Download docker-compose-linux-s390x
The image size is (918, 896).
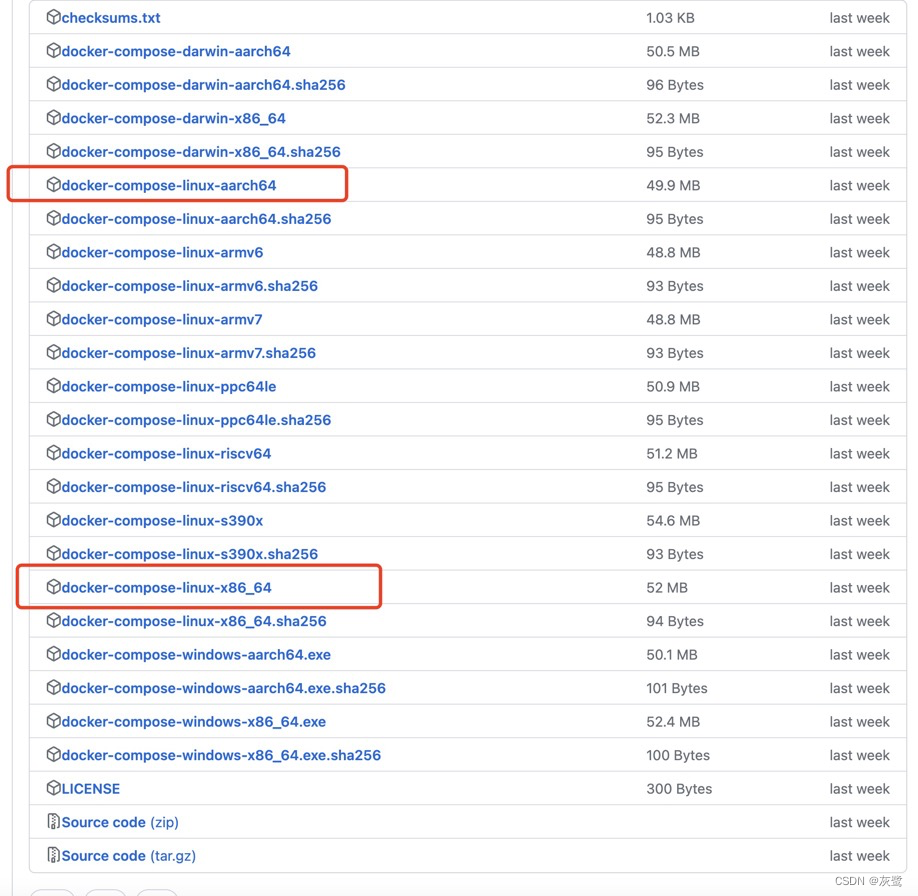point(162,521)
